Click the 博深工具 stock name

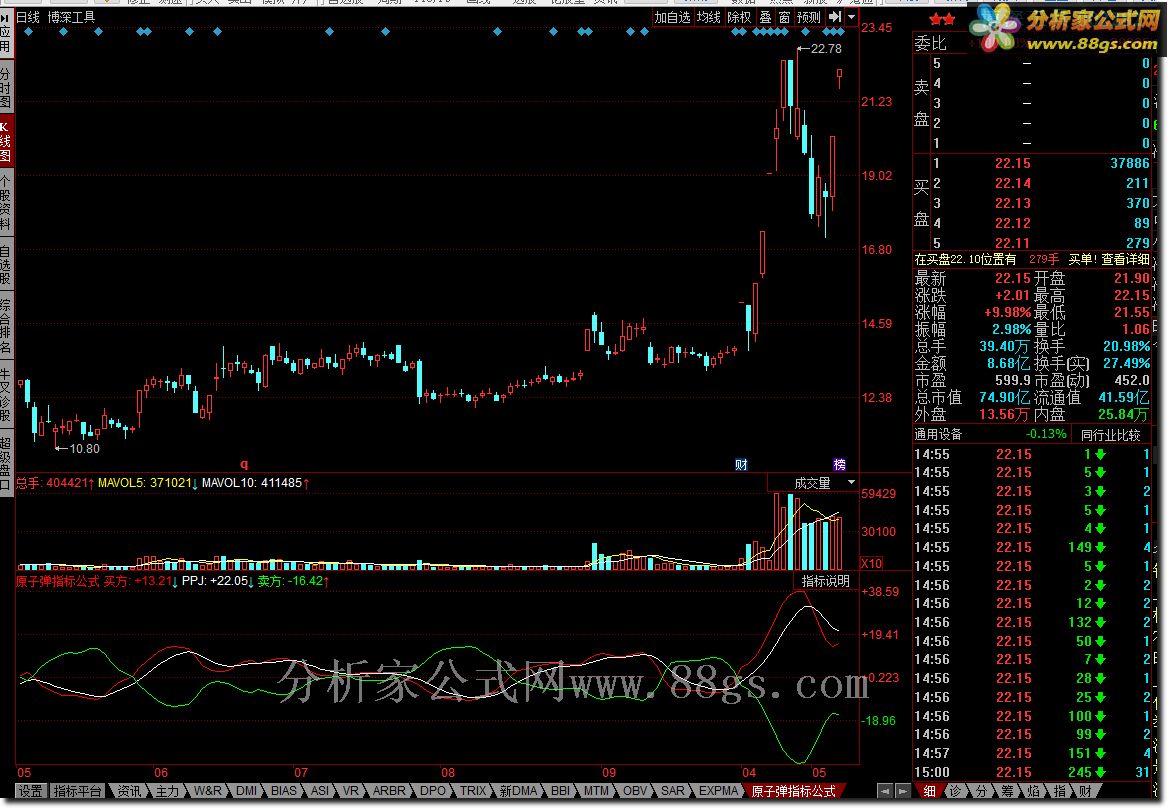pyautogui.click(x=71, y=17)
